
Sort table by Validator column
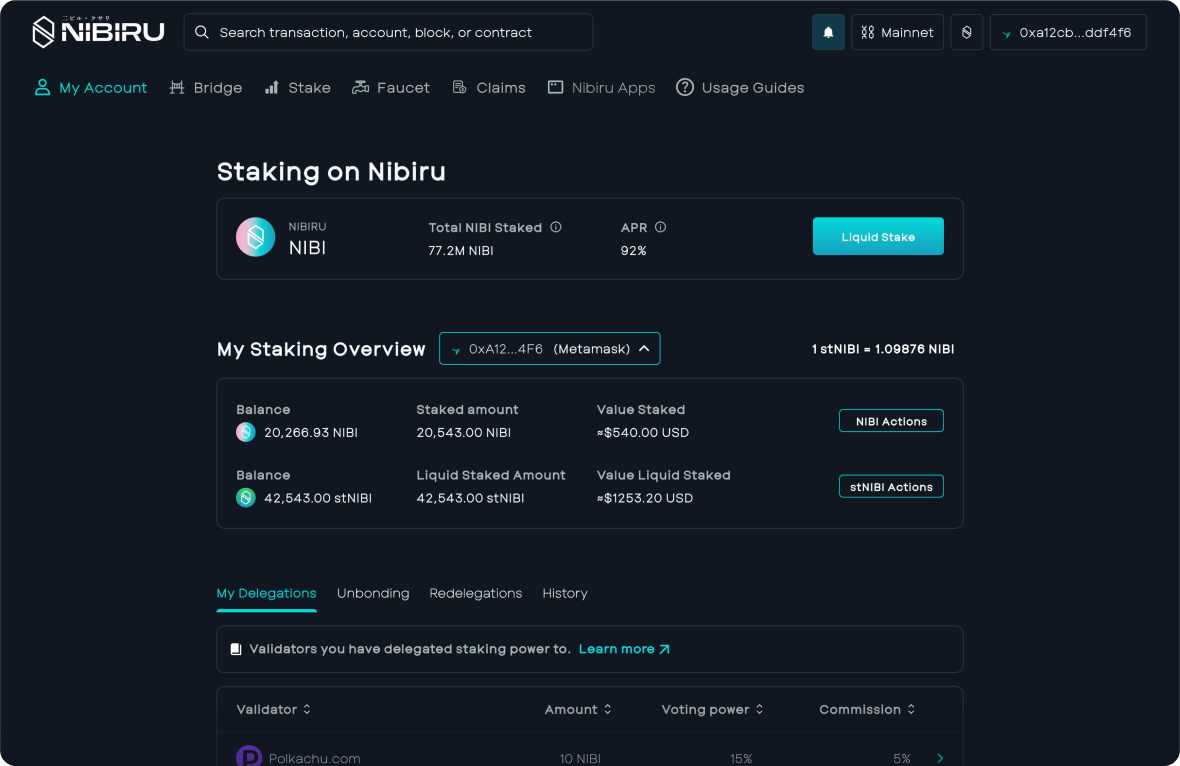274,709
